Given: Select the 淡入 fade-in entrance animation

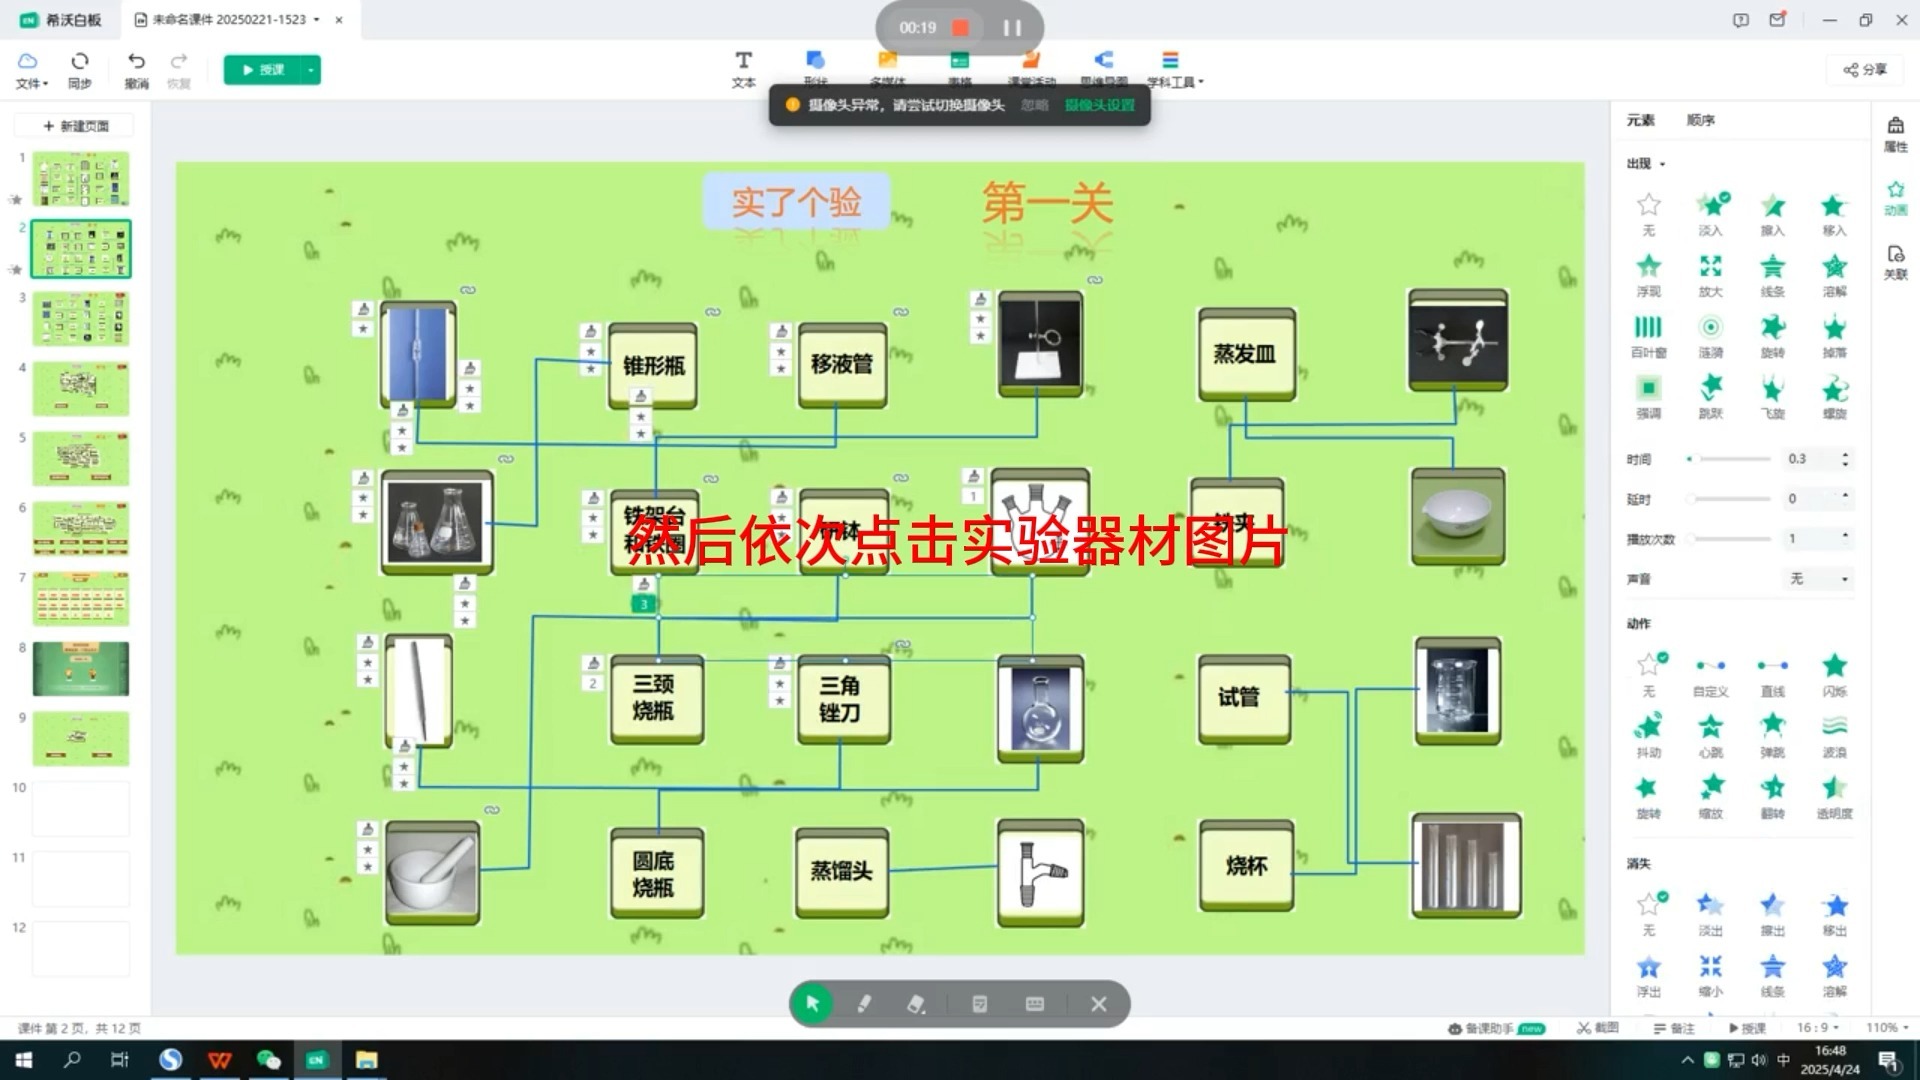Looking at the screenshot, I should [1711, 213].
